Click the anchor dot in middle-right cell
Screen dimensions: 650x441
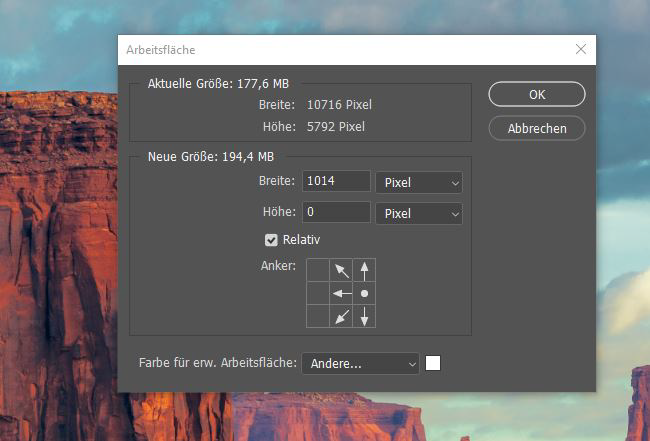tap(365, 293)
